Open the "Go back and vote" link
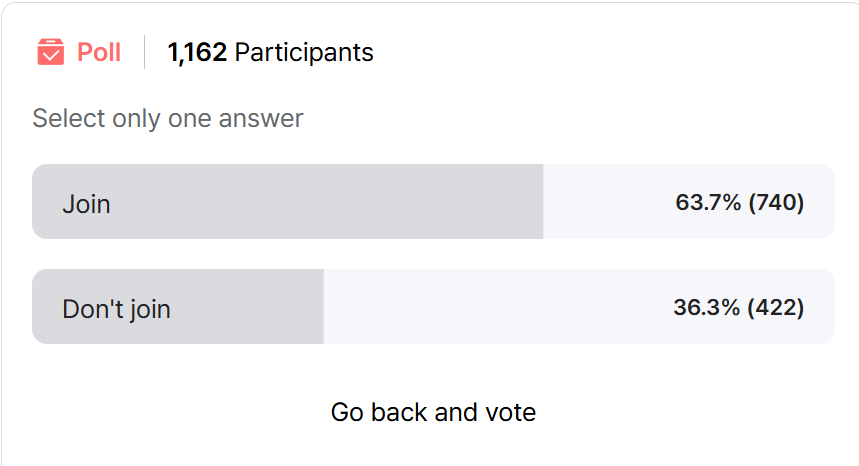859x466 pixels. point(433,412)
